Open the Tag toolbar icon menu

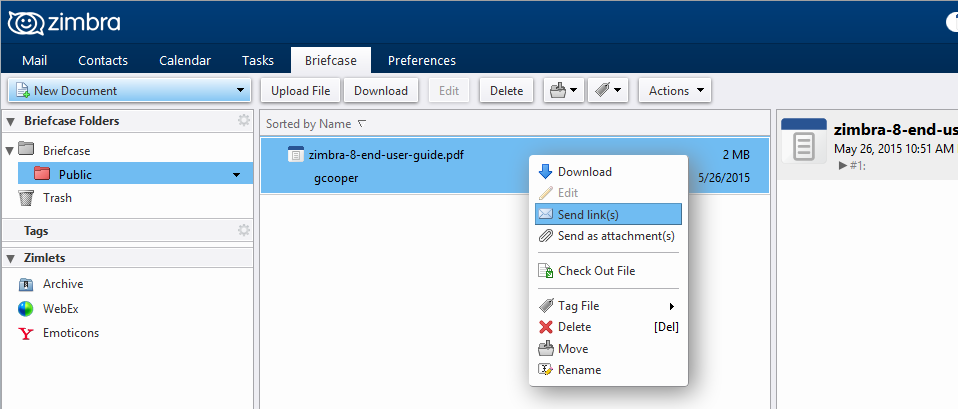608,90
